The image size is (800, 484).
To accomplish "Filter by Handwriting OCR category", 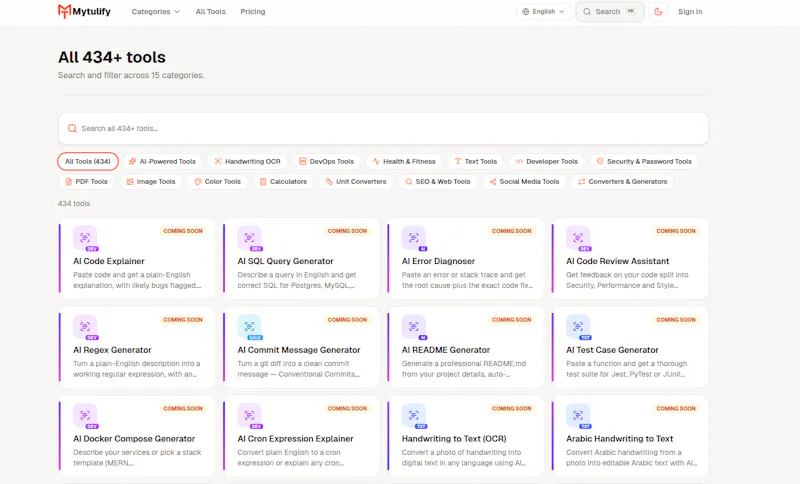I will [247, 161].
